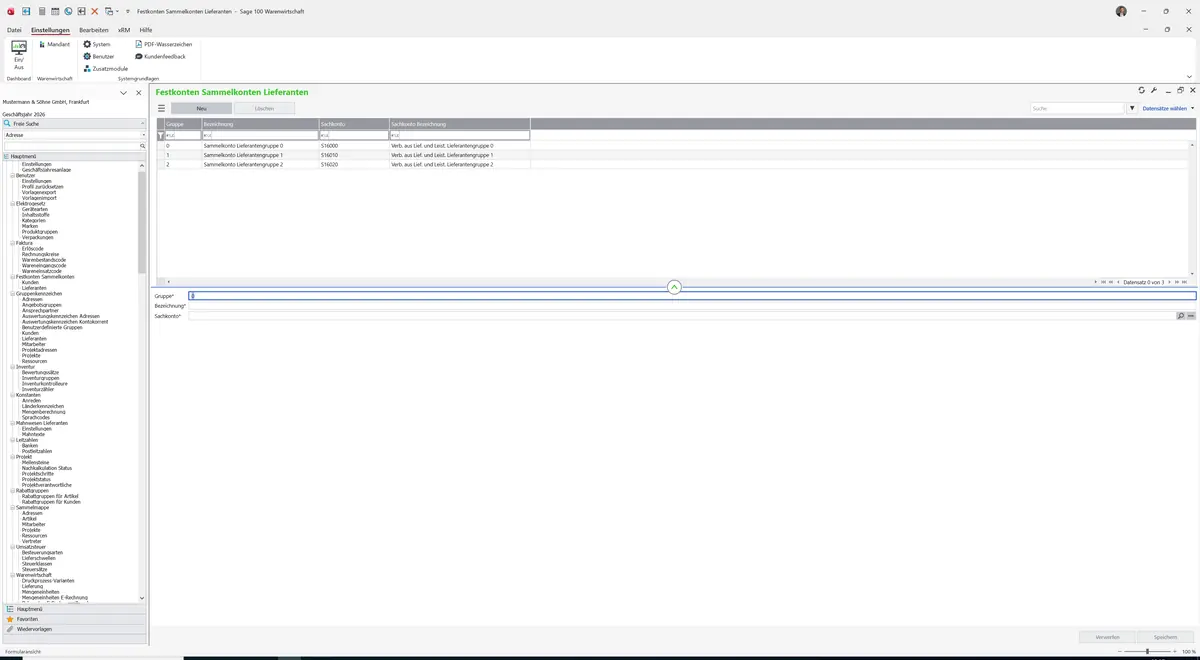Screen dimensions: 1200x660
Task: Switch to the Bearbeiten tab
Action: point(94,30)
